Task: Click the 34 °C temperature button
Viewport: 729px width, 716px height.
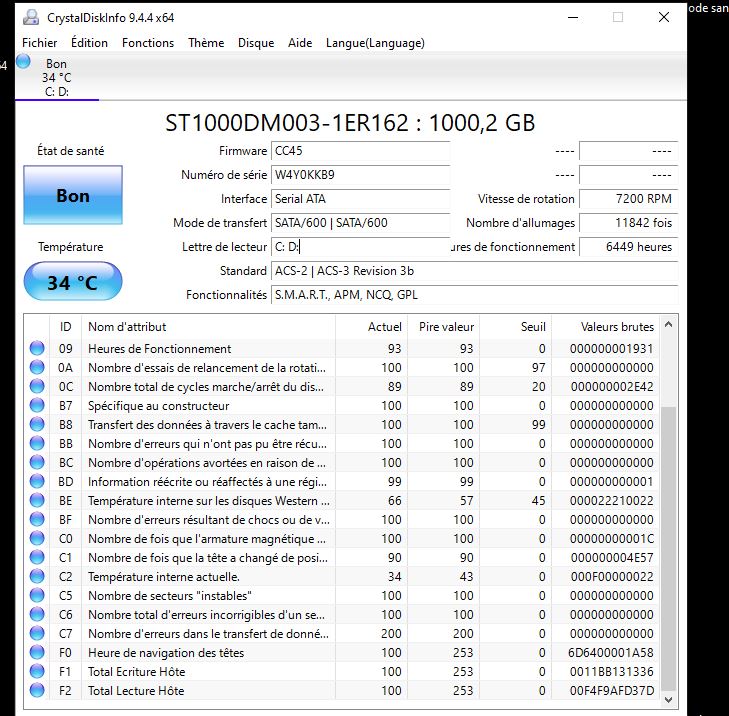Action: pos(73,282)
